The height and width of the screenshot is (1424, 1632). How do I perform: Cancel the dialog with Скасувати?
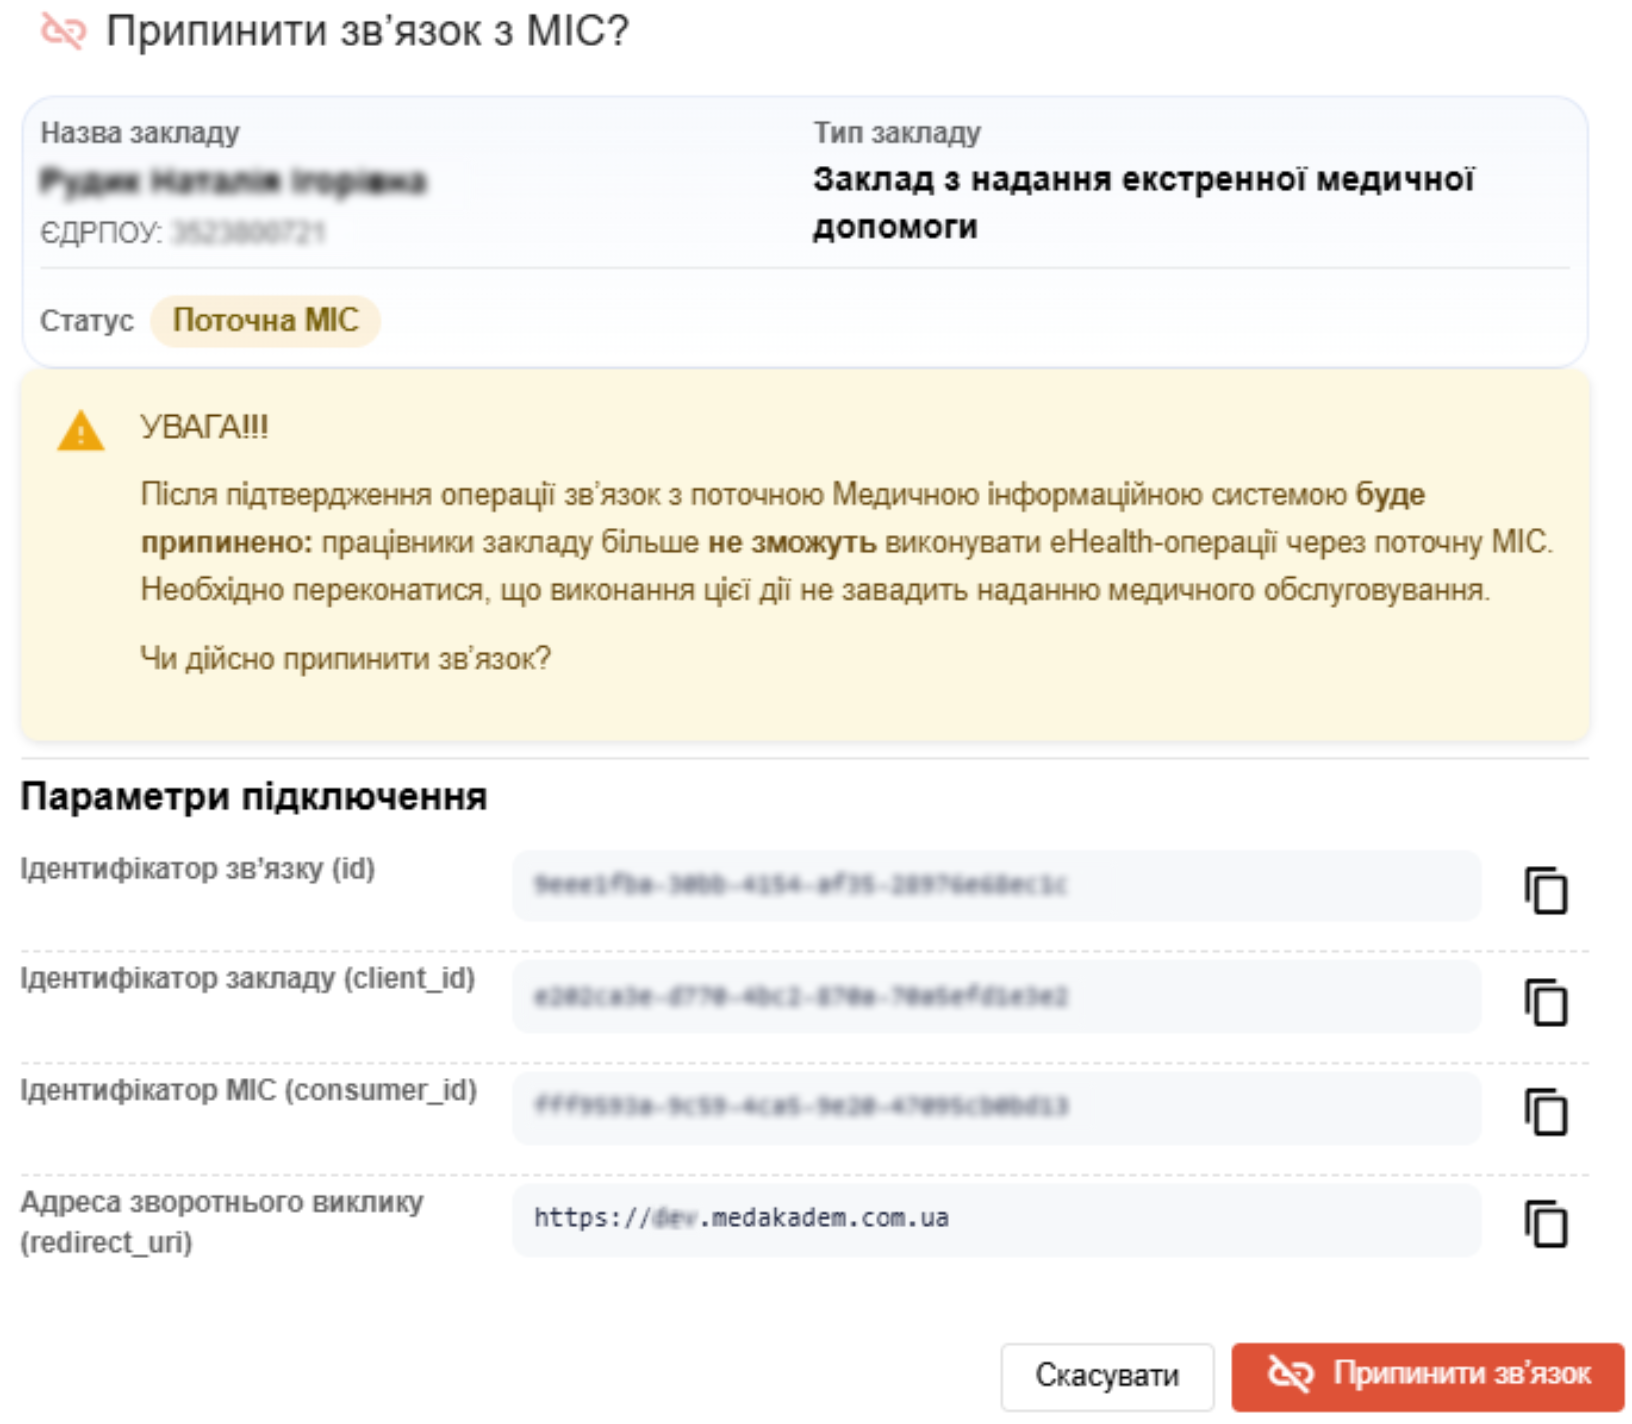coord(1107,1376)
